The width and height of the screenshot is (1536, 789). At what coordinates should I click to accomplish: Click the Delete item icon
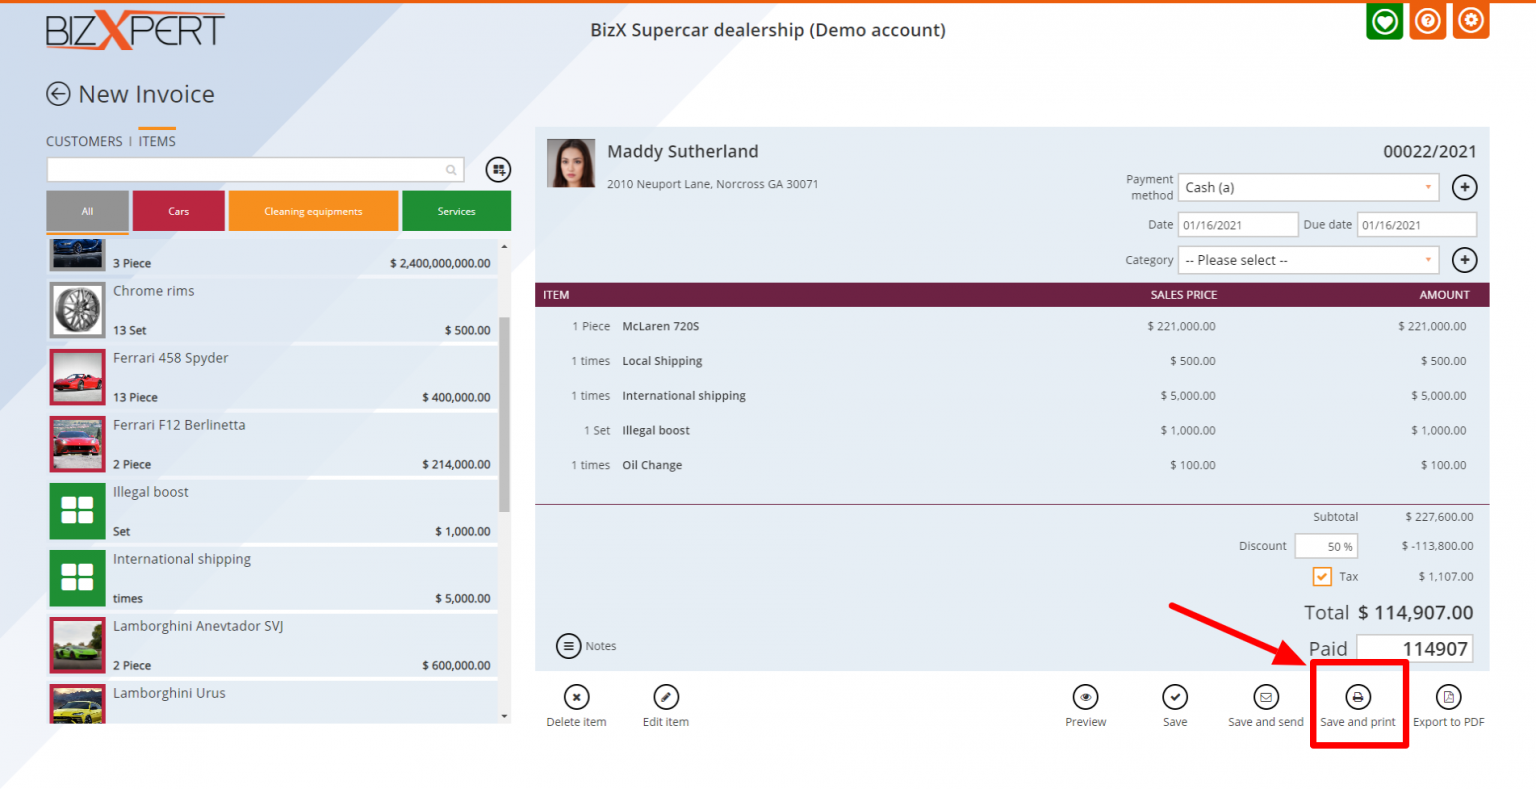(576, 697)
